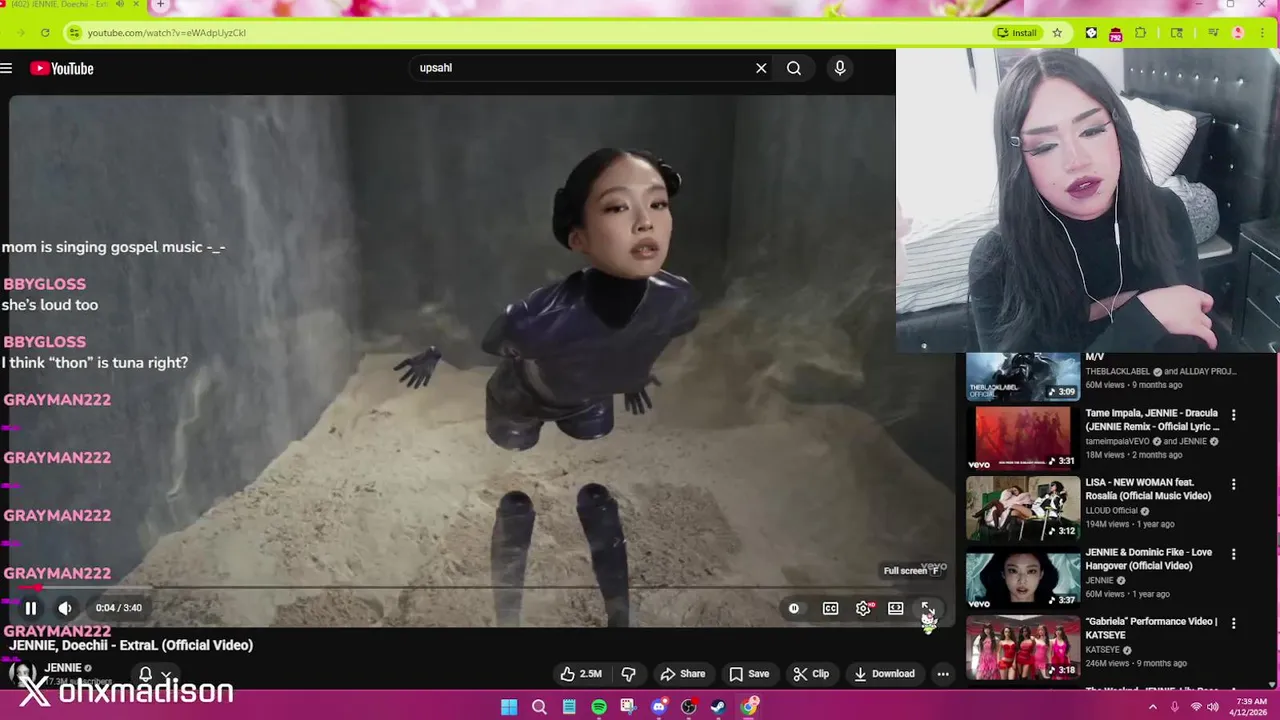Click the browser address bar URL
This screenshot has width=1280, height=720.
pyautogui.click(x=166, y=33)
